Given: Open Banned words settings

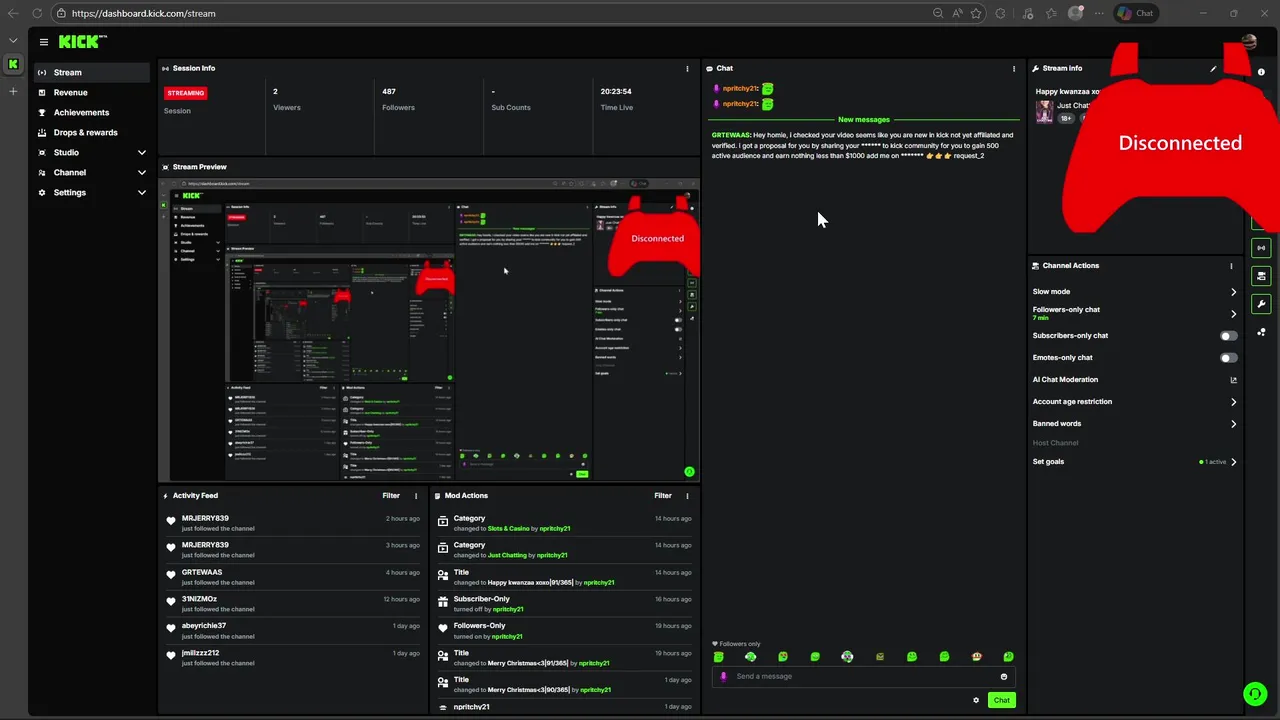Looking at the screenshot, I should point(1134,423).
